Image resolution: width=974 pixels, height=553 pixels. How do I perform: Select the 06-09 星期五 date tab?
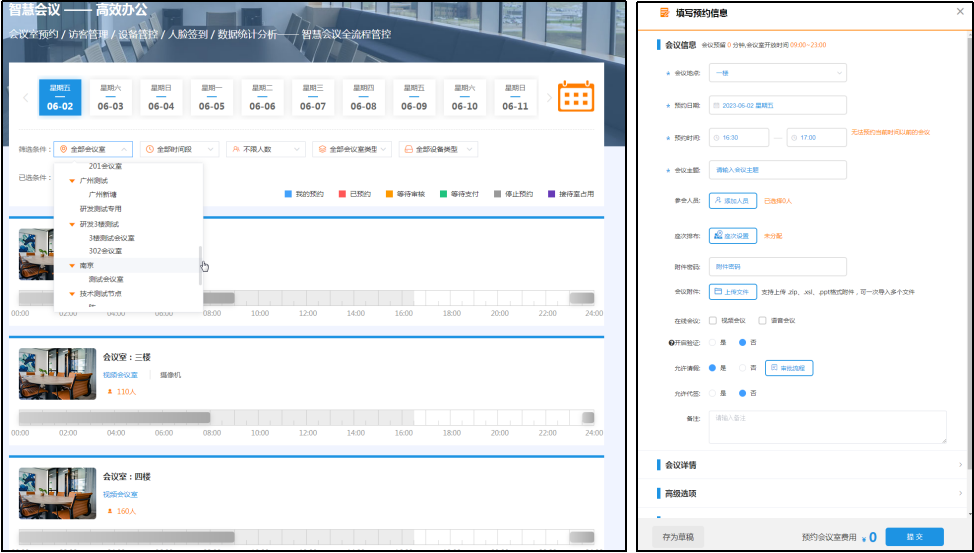[414, 97]
